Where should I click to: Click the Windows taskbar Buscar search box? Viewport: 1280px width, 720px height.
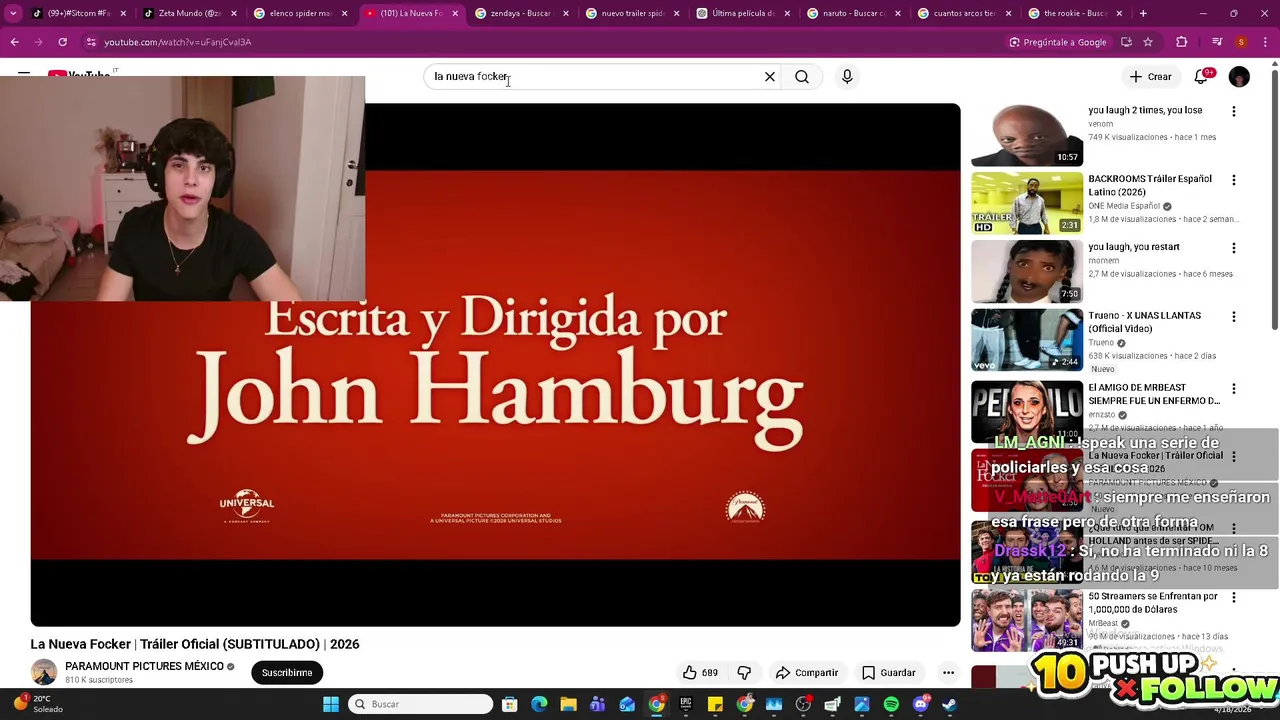pos(421,704)
